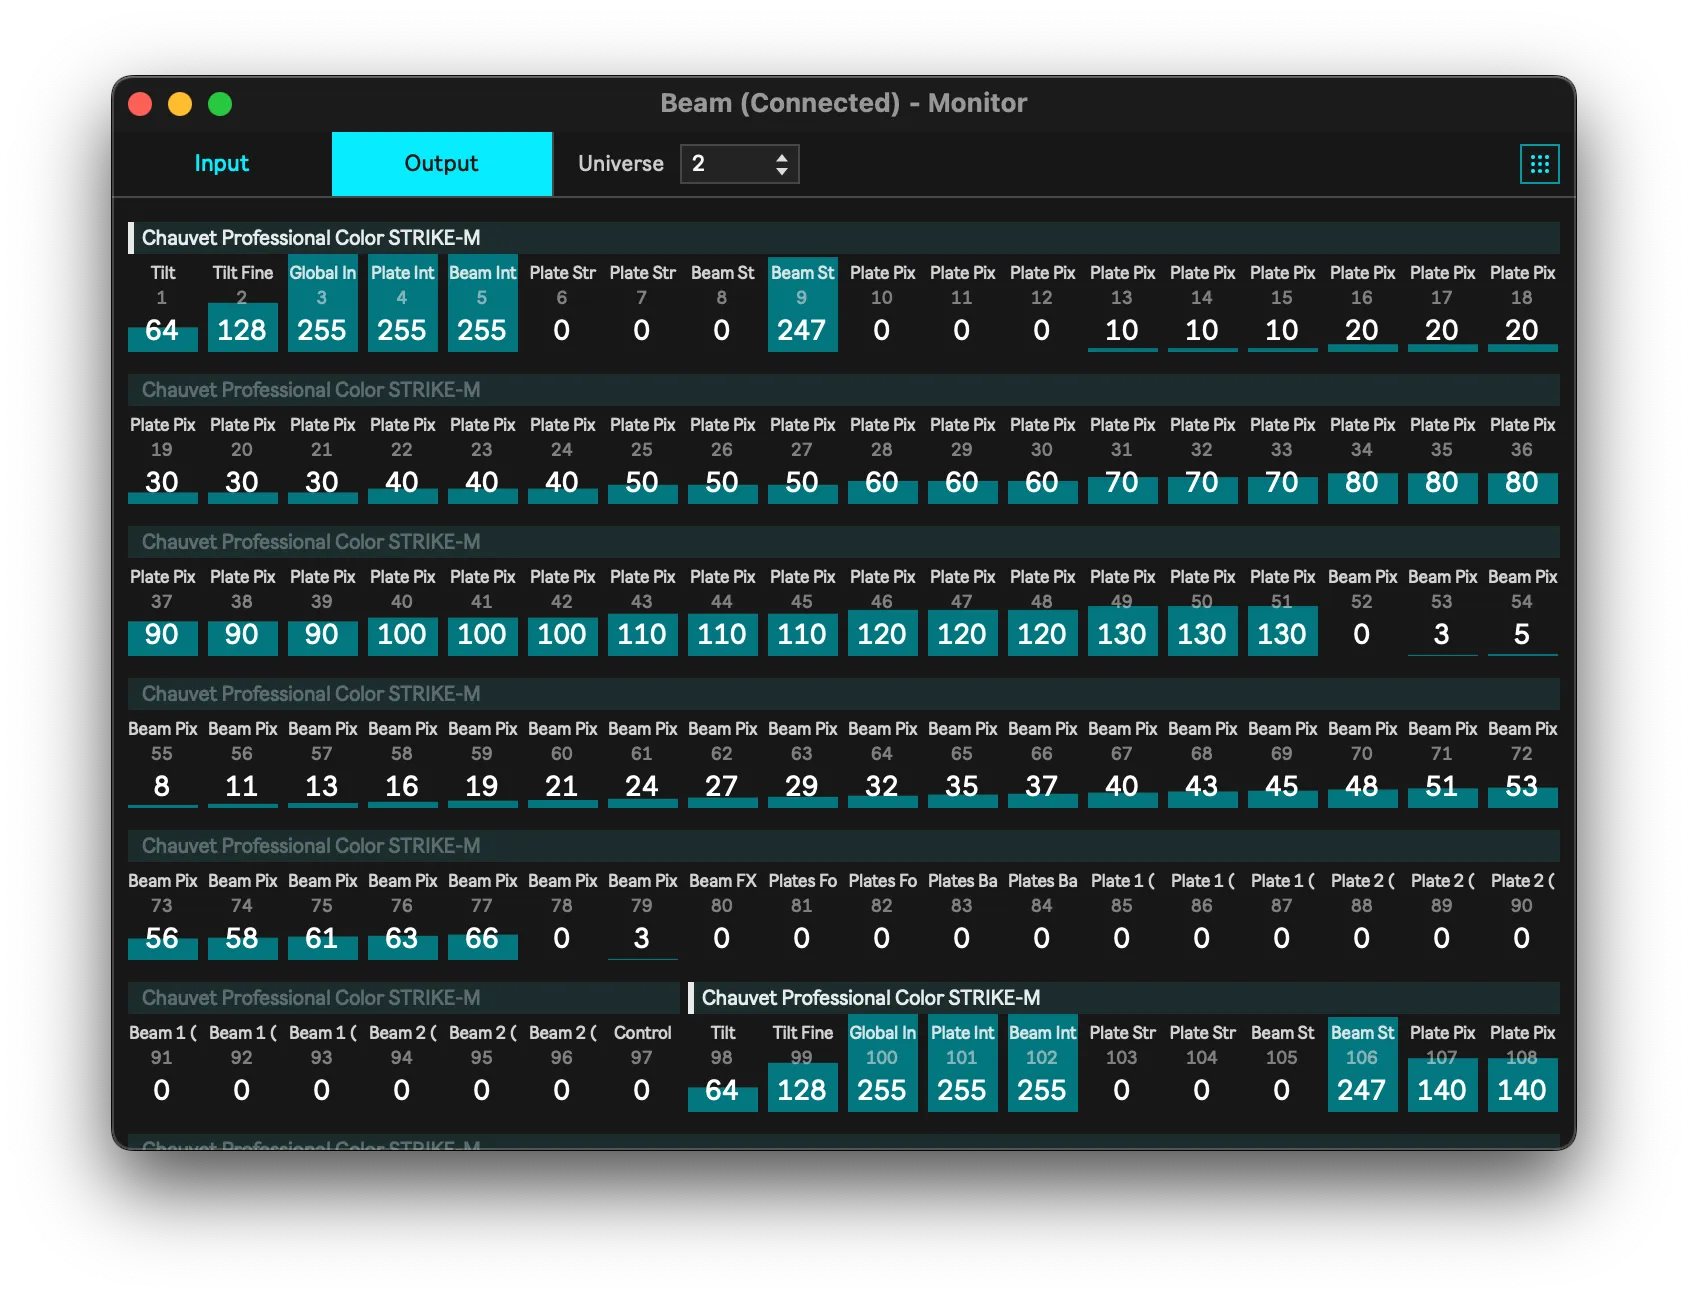The width and height of the screenshot is (1688, 1298).
Task: Select Beam Pix channel 54 value 5
Action: 1522,609
